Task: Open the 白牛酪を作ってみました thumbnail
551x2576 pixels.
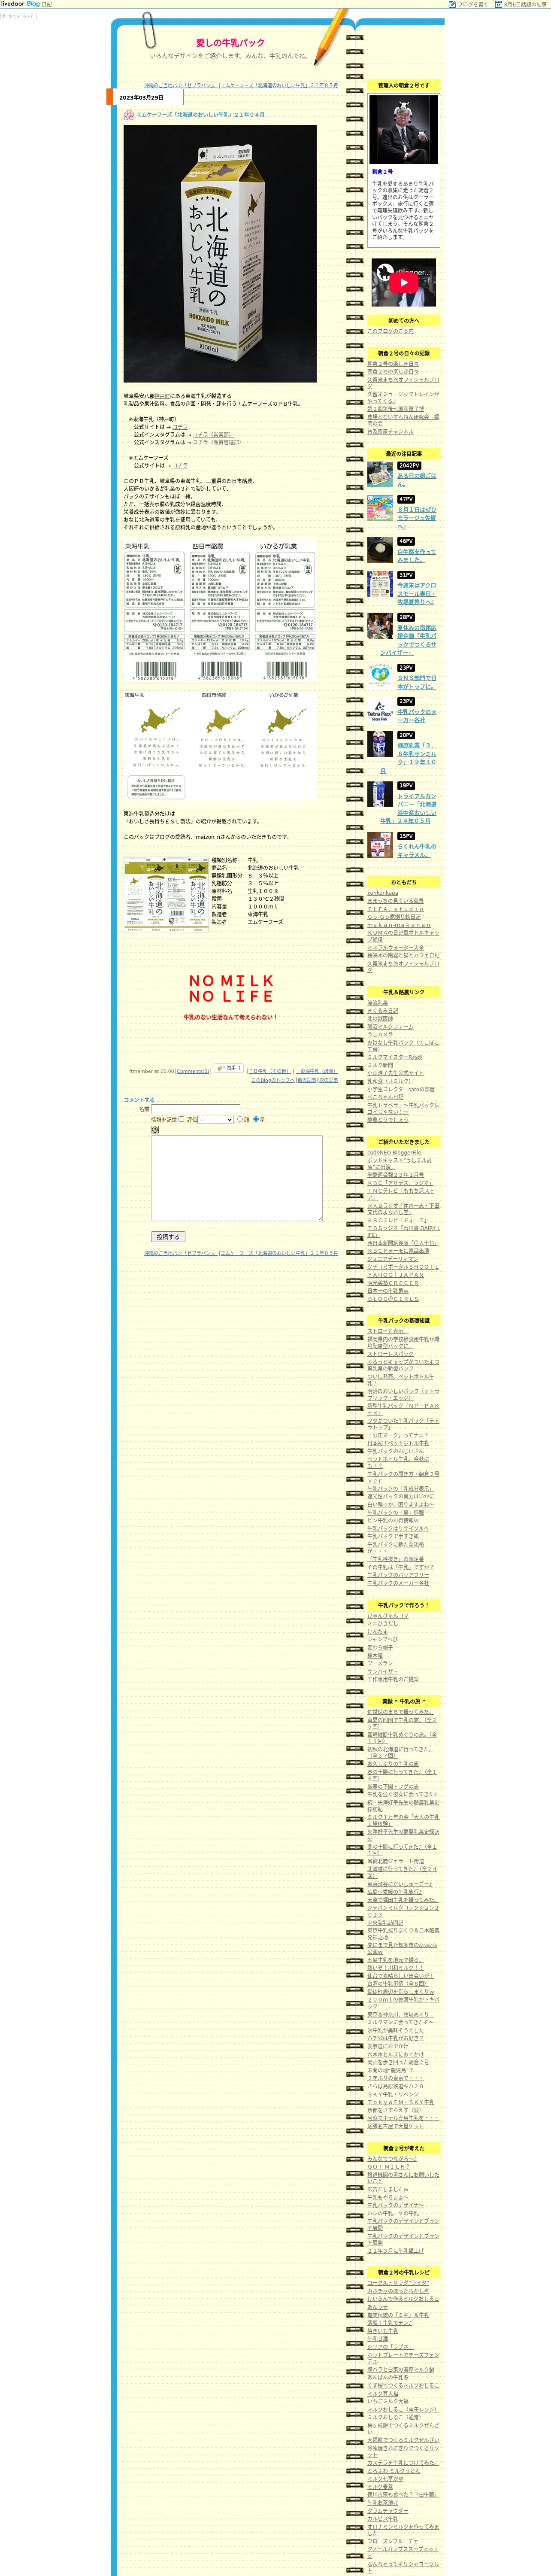Action: [380, 550]
